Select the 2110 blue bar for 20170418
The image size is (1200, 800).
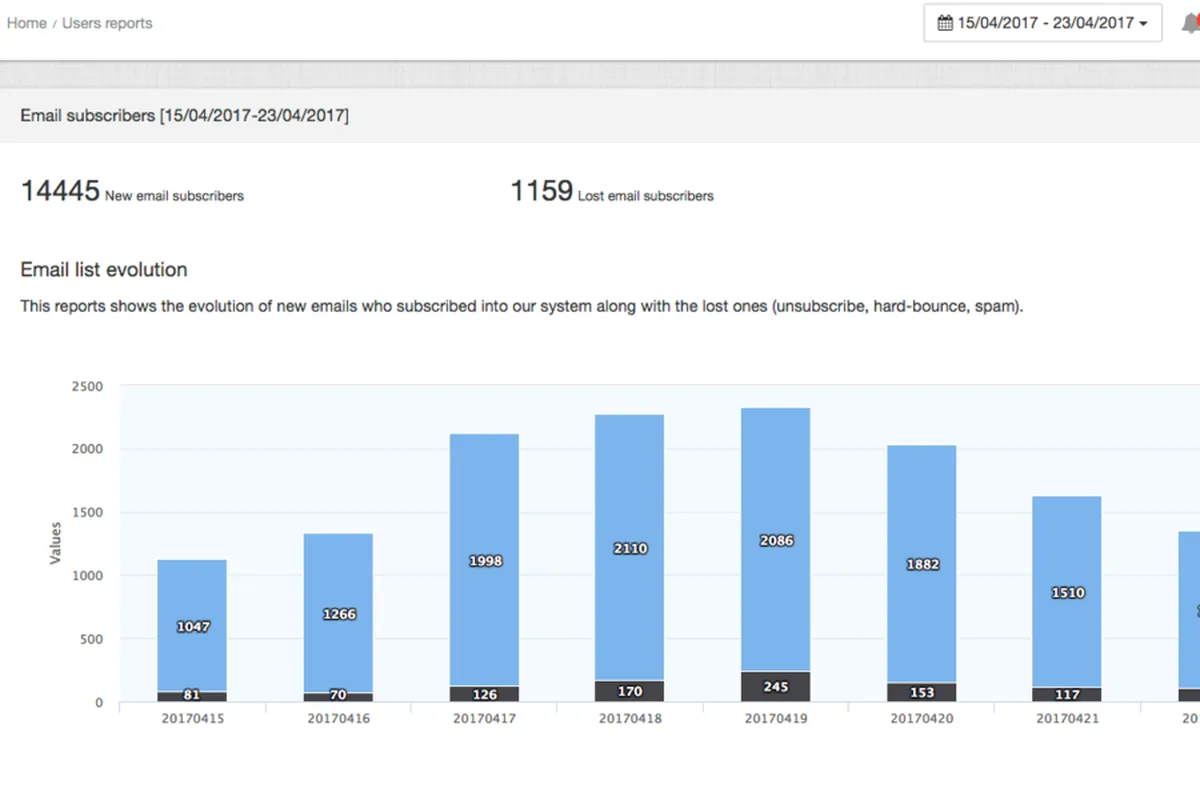coord(629,548)
